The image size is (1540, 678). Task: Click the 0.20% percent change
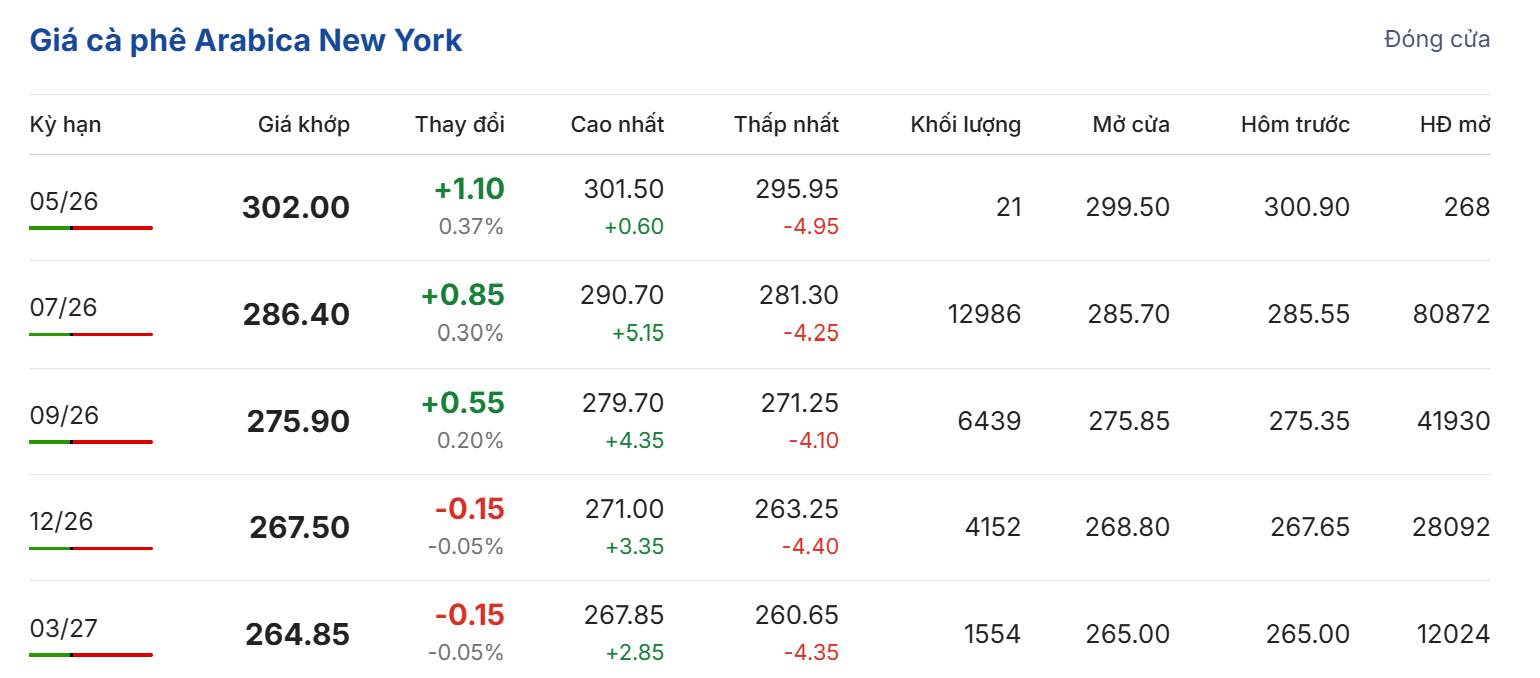(x=471, y=440)
